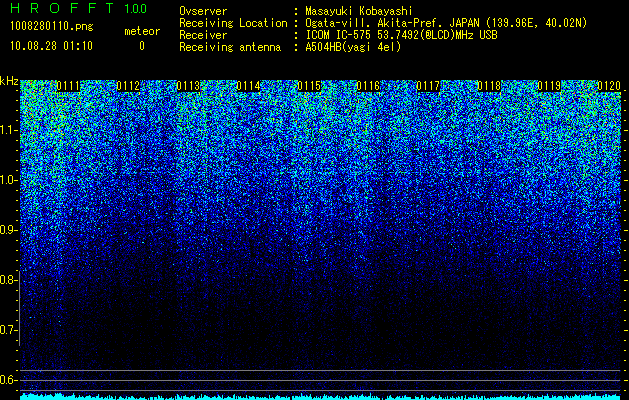Click the Receiving antenna label
This screenshot has height=400, width=629.
[x=230, y=47]
